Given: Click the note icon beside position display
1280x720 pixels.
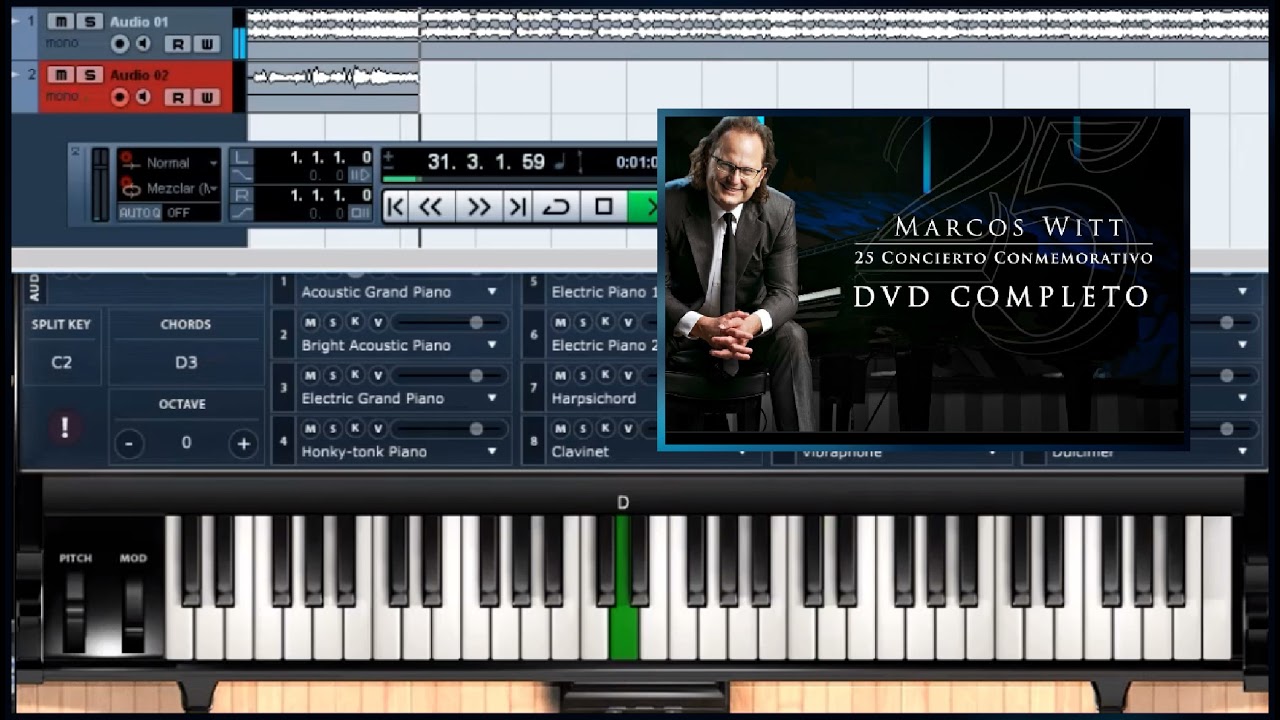Looking at the screenshot, I should pyautogui.click(x=562, y=162).
